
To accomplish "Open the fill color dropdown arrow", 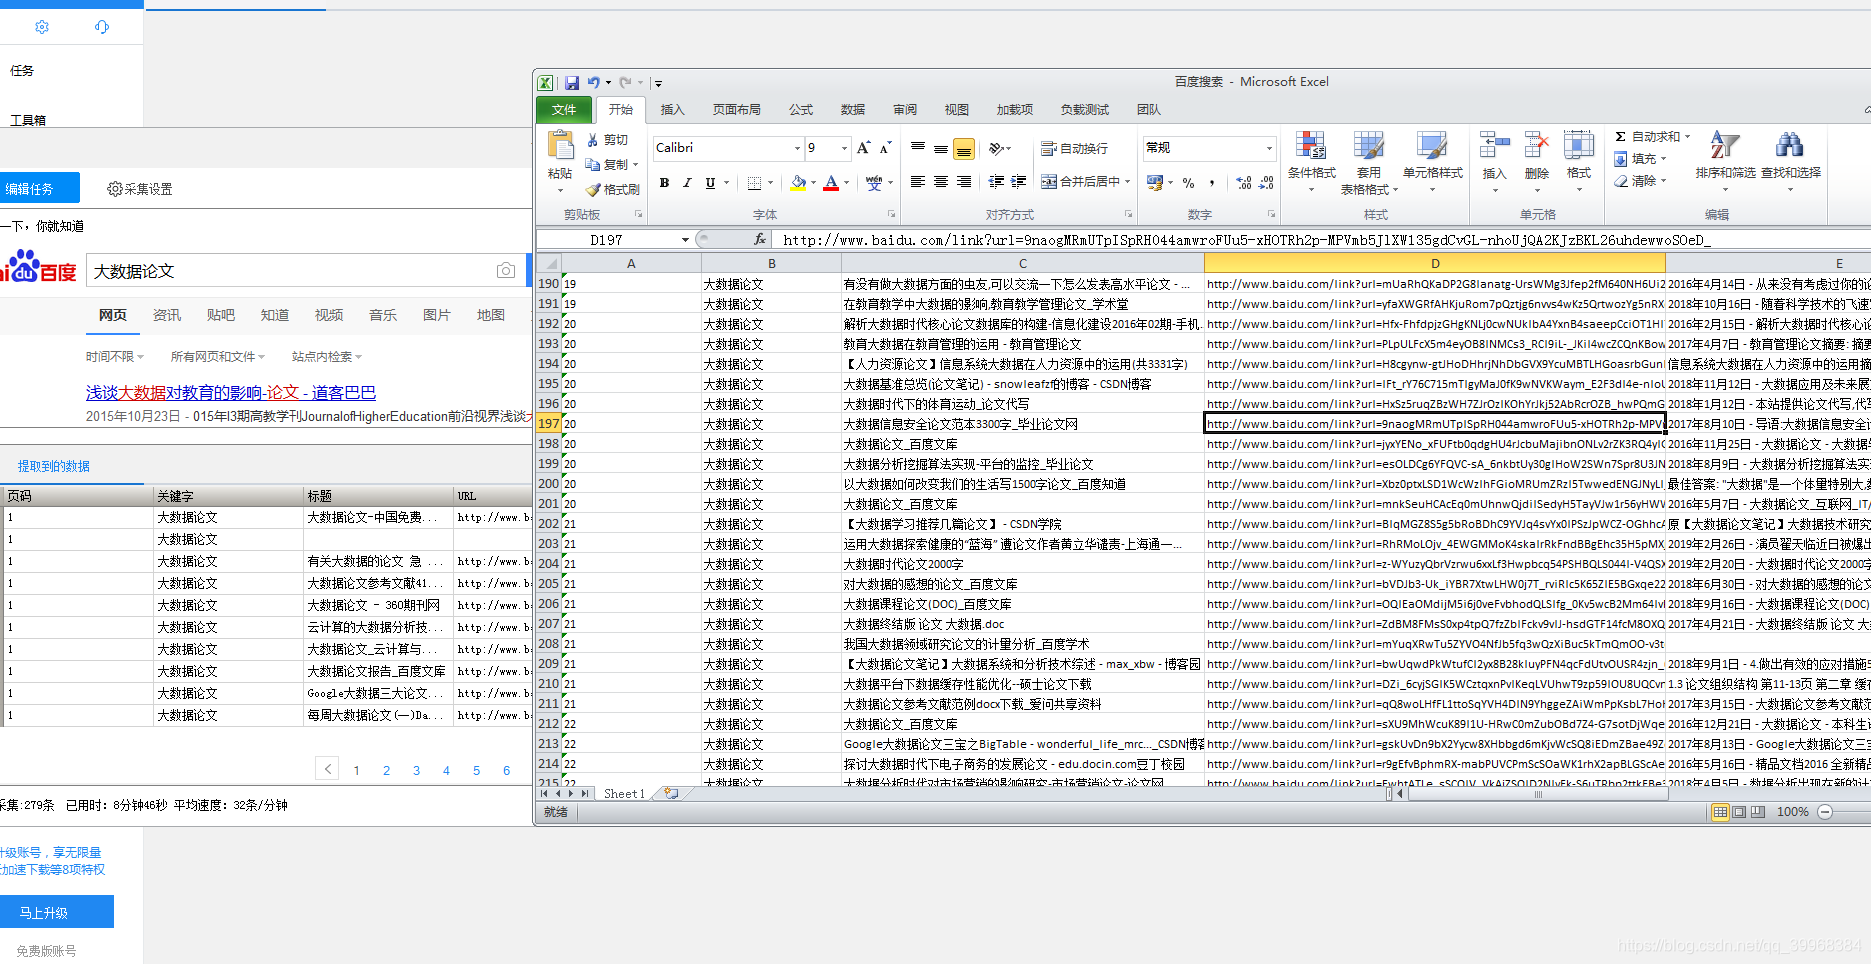I will point(813,183).
